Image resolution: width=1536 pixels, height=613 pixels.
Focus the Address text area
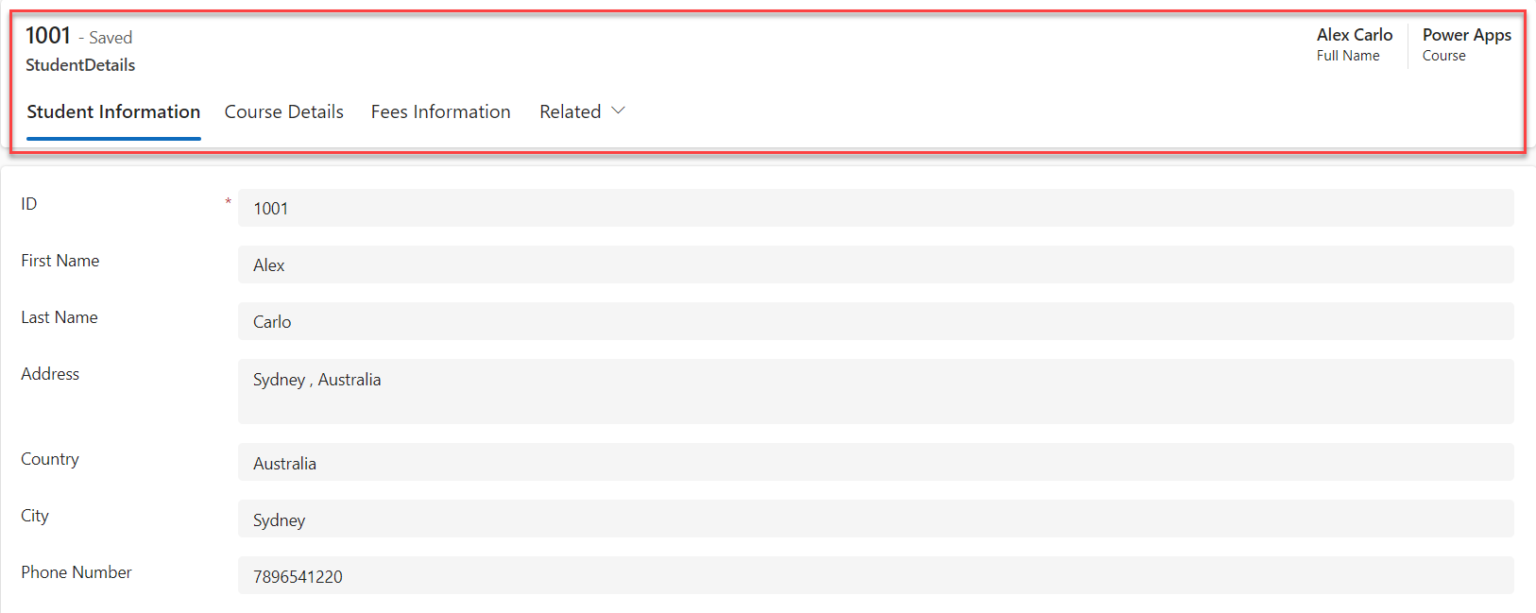875,391
